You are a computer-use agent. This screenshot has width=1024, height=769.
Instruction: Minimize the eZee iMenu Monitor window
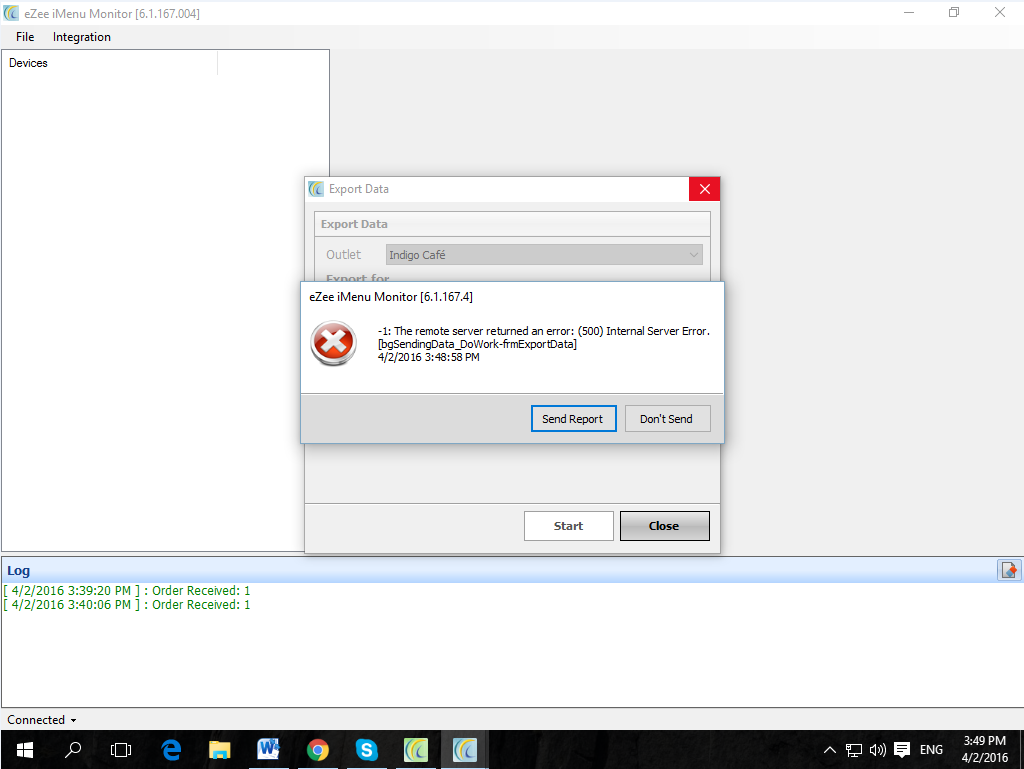click(908, 12)
